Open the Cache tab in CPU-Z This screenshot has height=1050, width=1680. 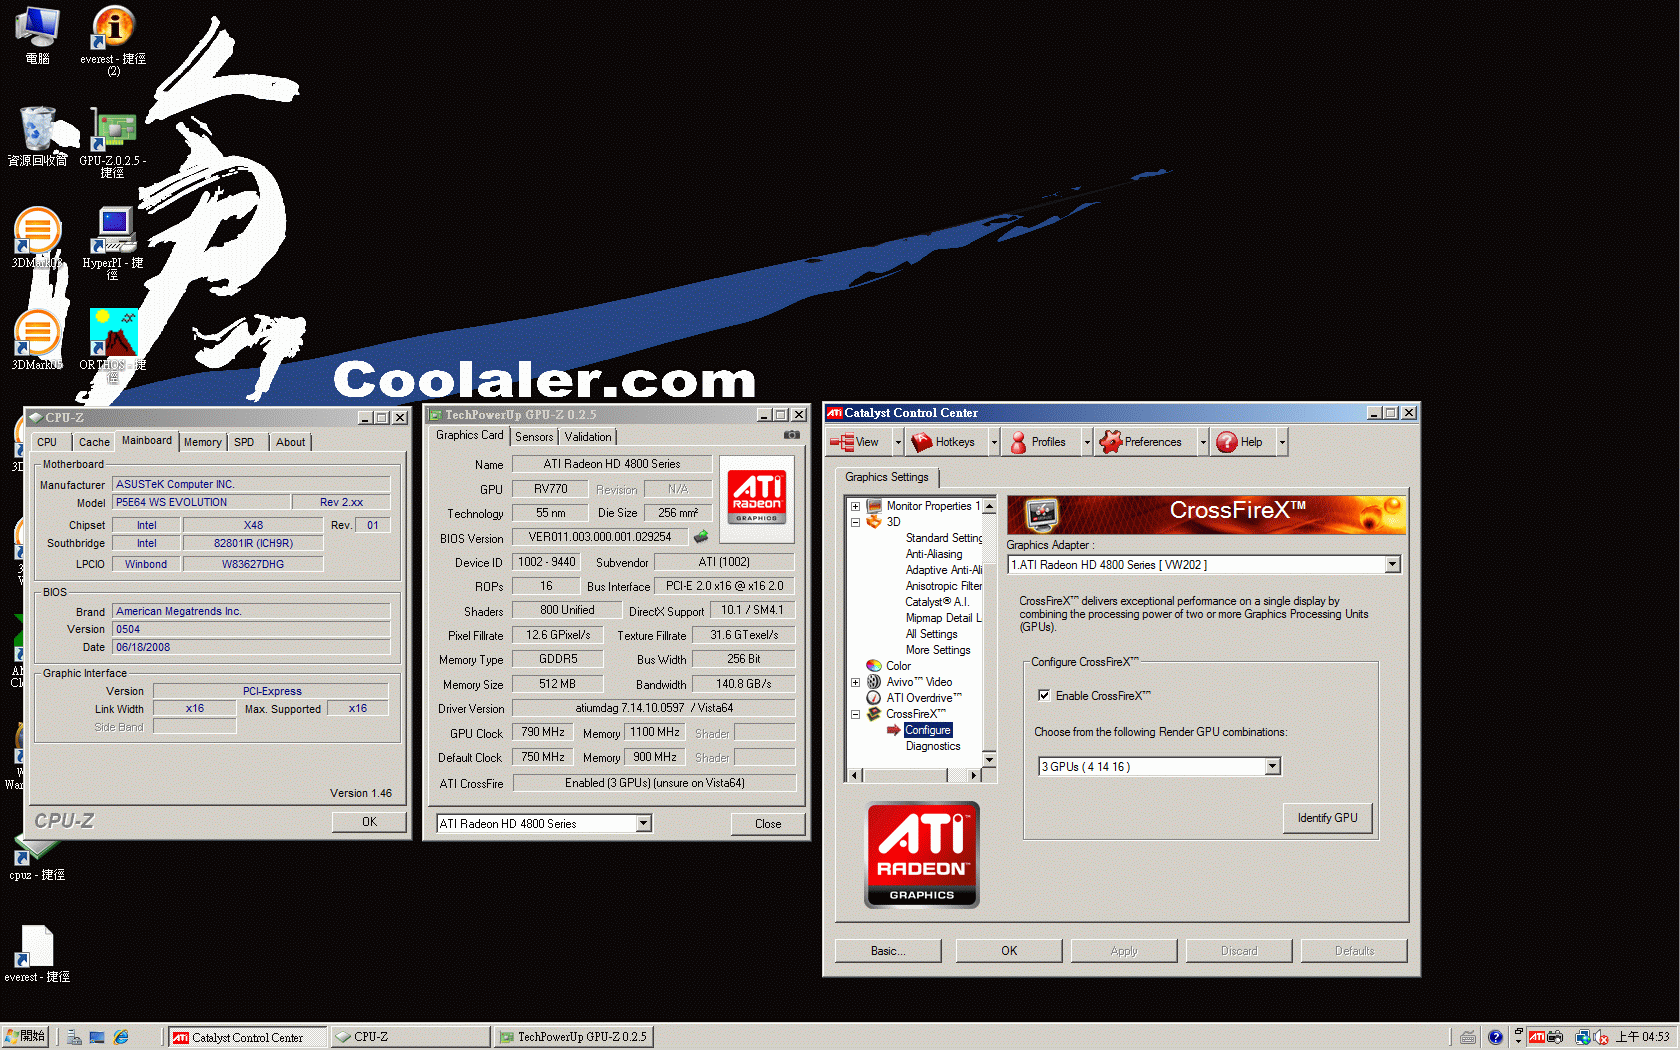(94, 442)
